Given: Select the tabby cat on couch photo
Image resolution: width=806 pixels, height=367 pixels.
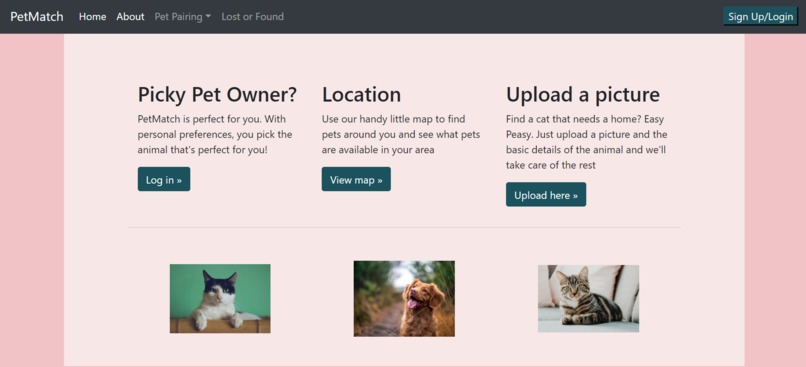Looking at the screenshot, I should [x=589, y=299].
